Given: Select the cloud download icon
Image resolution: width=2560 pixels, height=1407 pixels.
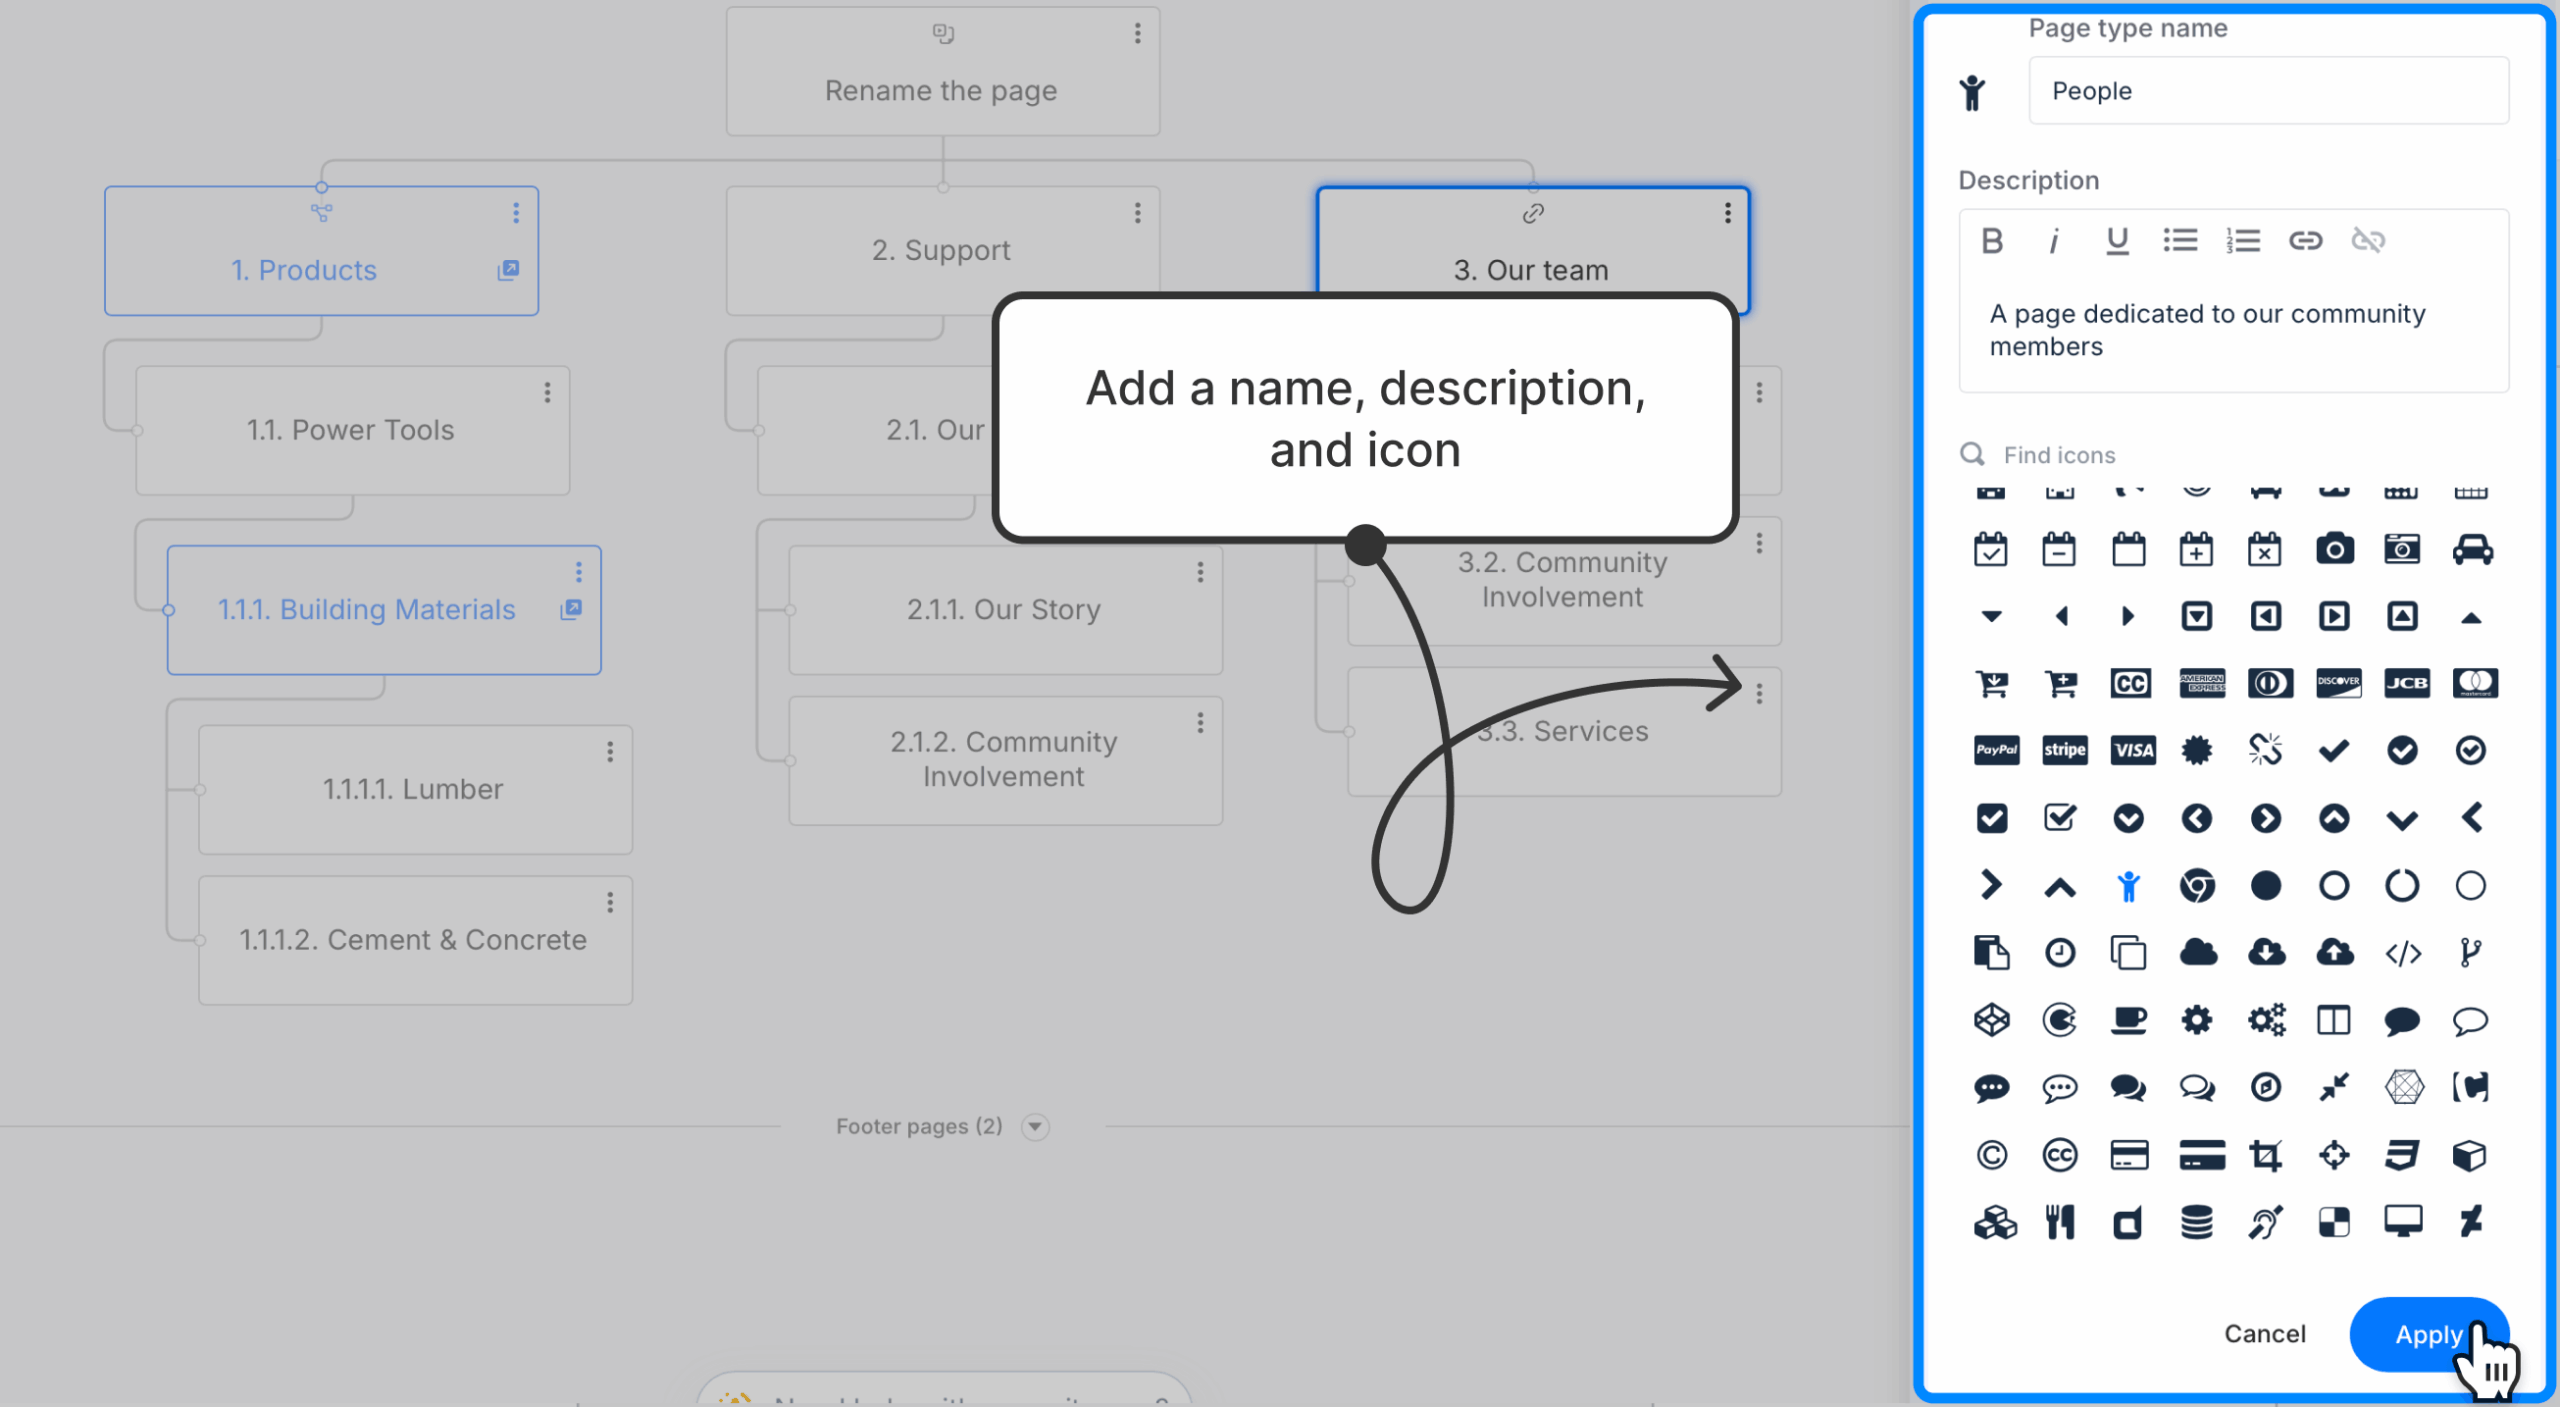Looking at the screenshot, I should point(2266,952).
